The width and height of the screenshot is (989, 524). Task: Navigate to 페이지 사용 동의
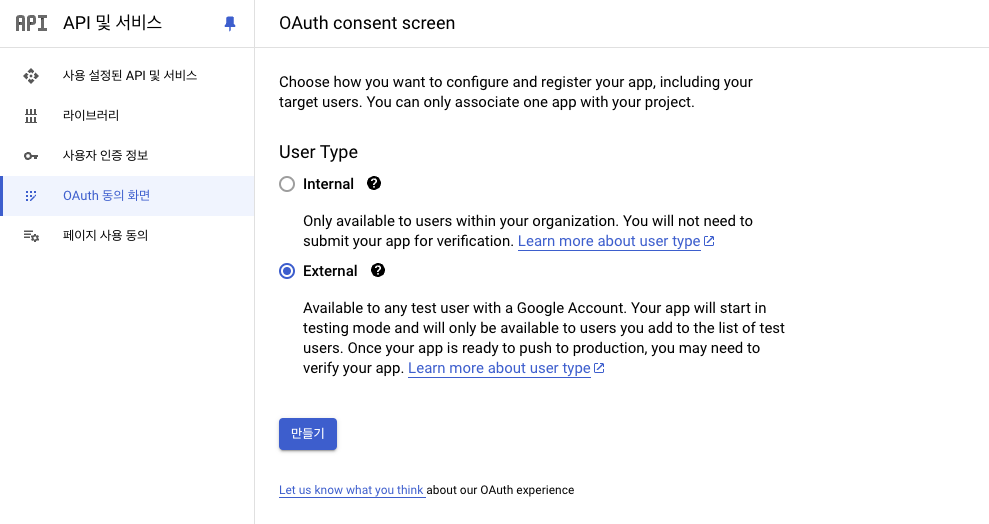105,236
